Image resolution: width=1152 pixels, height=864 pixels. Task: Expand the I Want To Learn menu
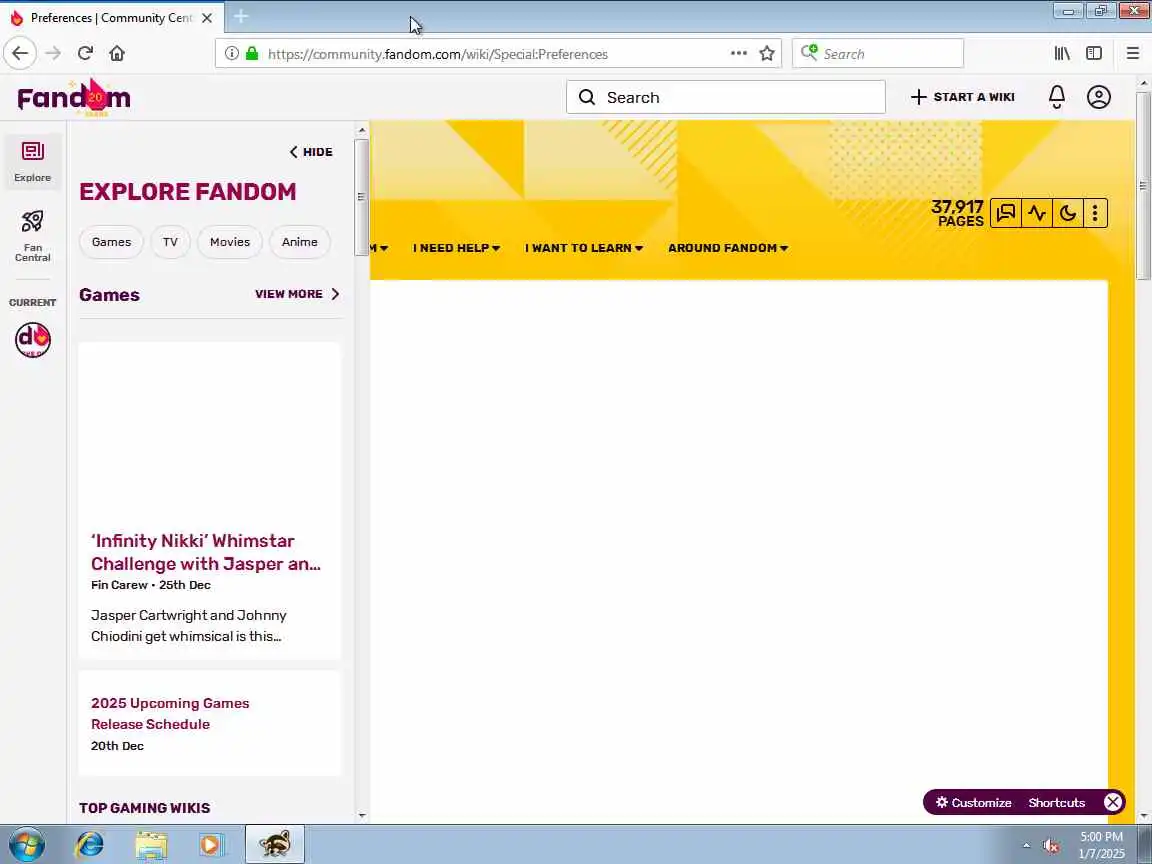tap(584, 248)
